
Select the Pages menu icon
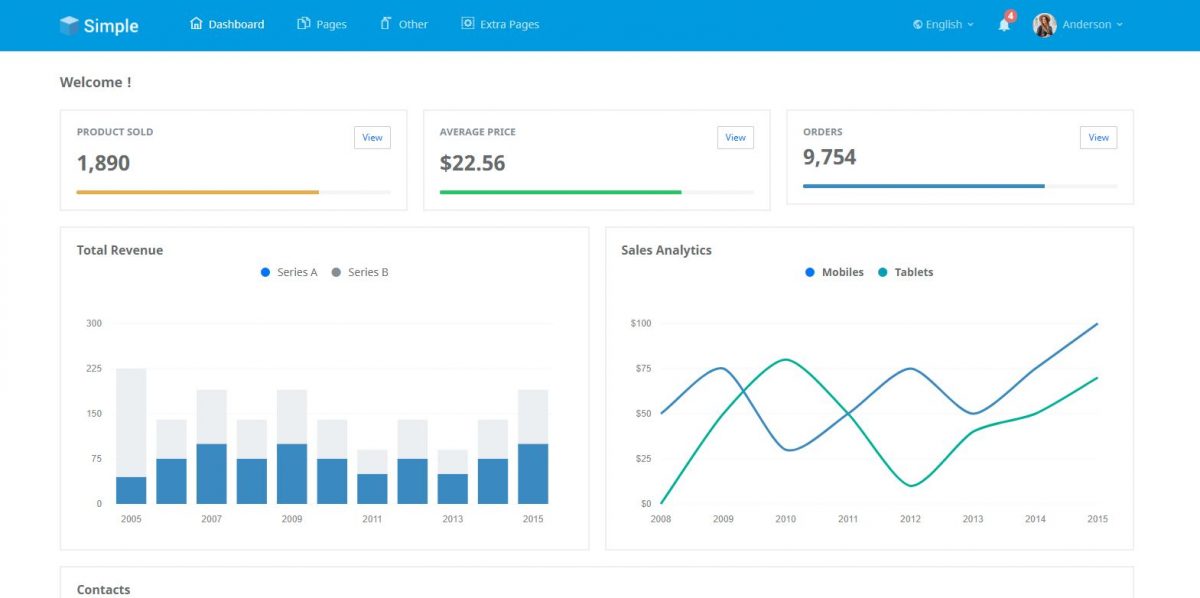tap(301, 24)
